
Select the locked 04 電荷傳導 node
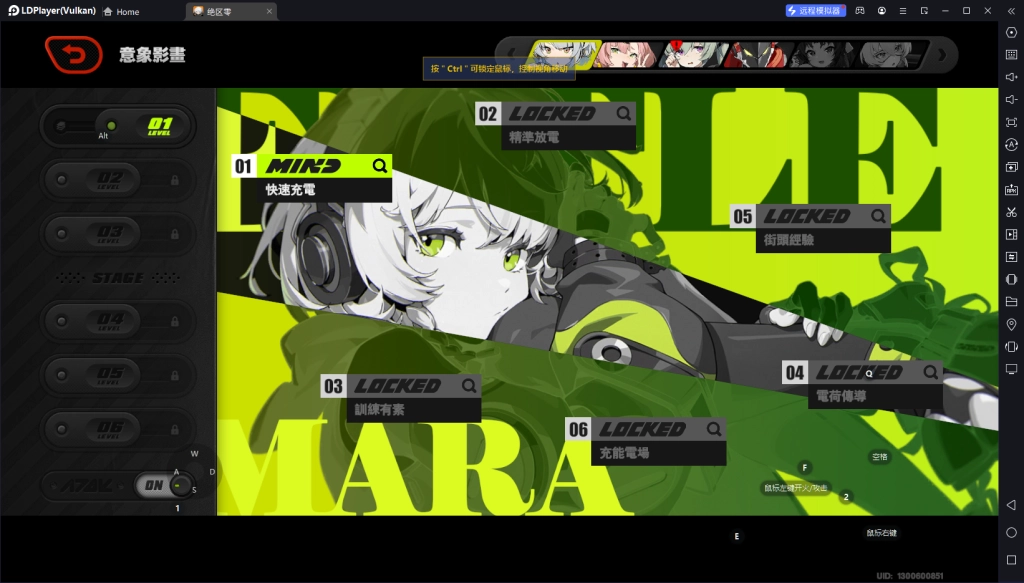tap(860, 384)
